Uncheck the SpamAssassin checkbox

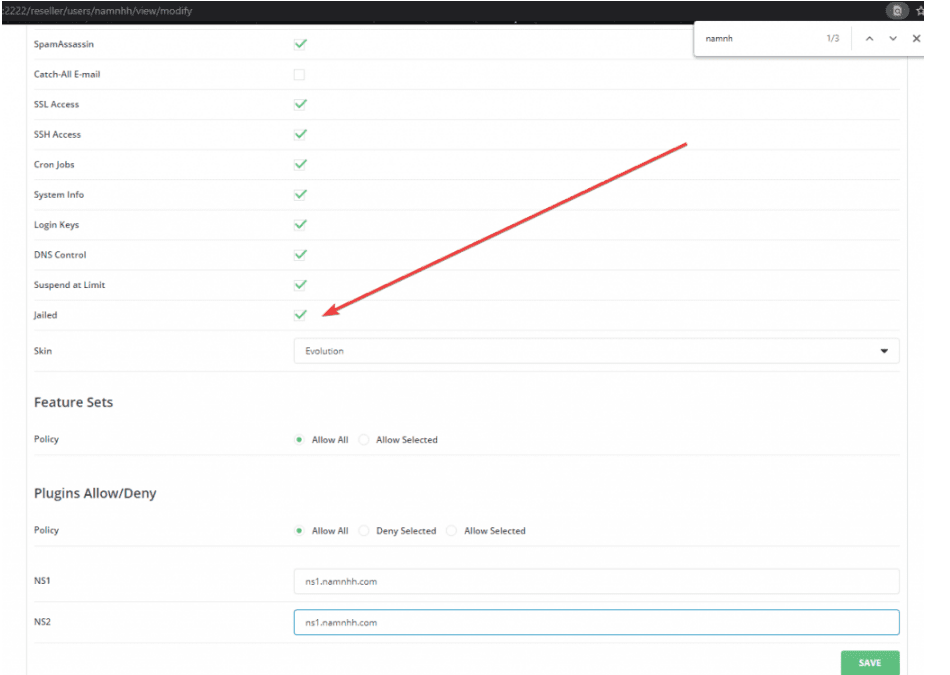coord(300,44)
